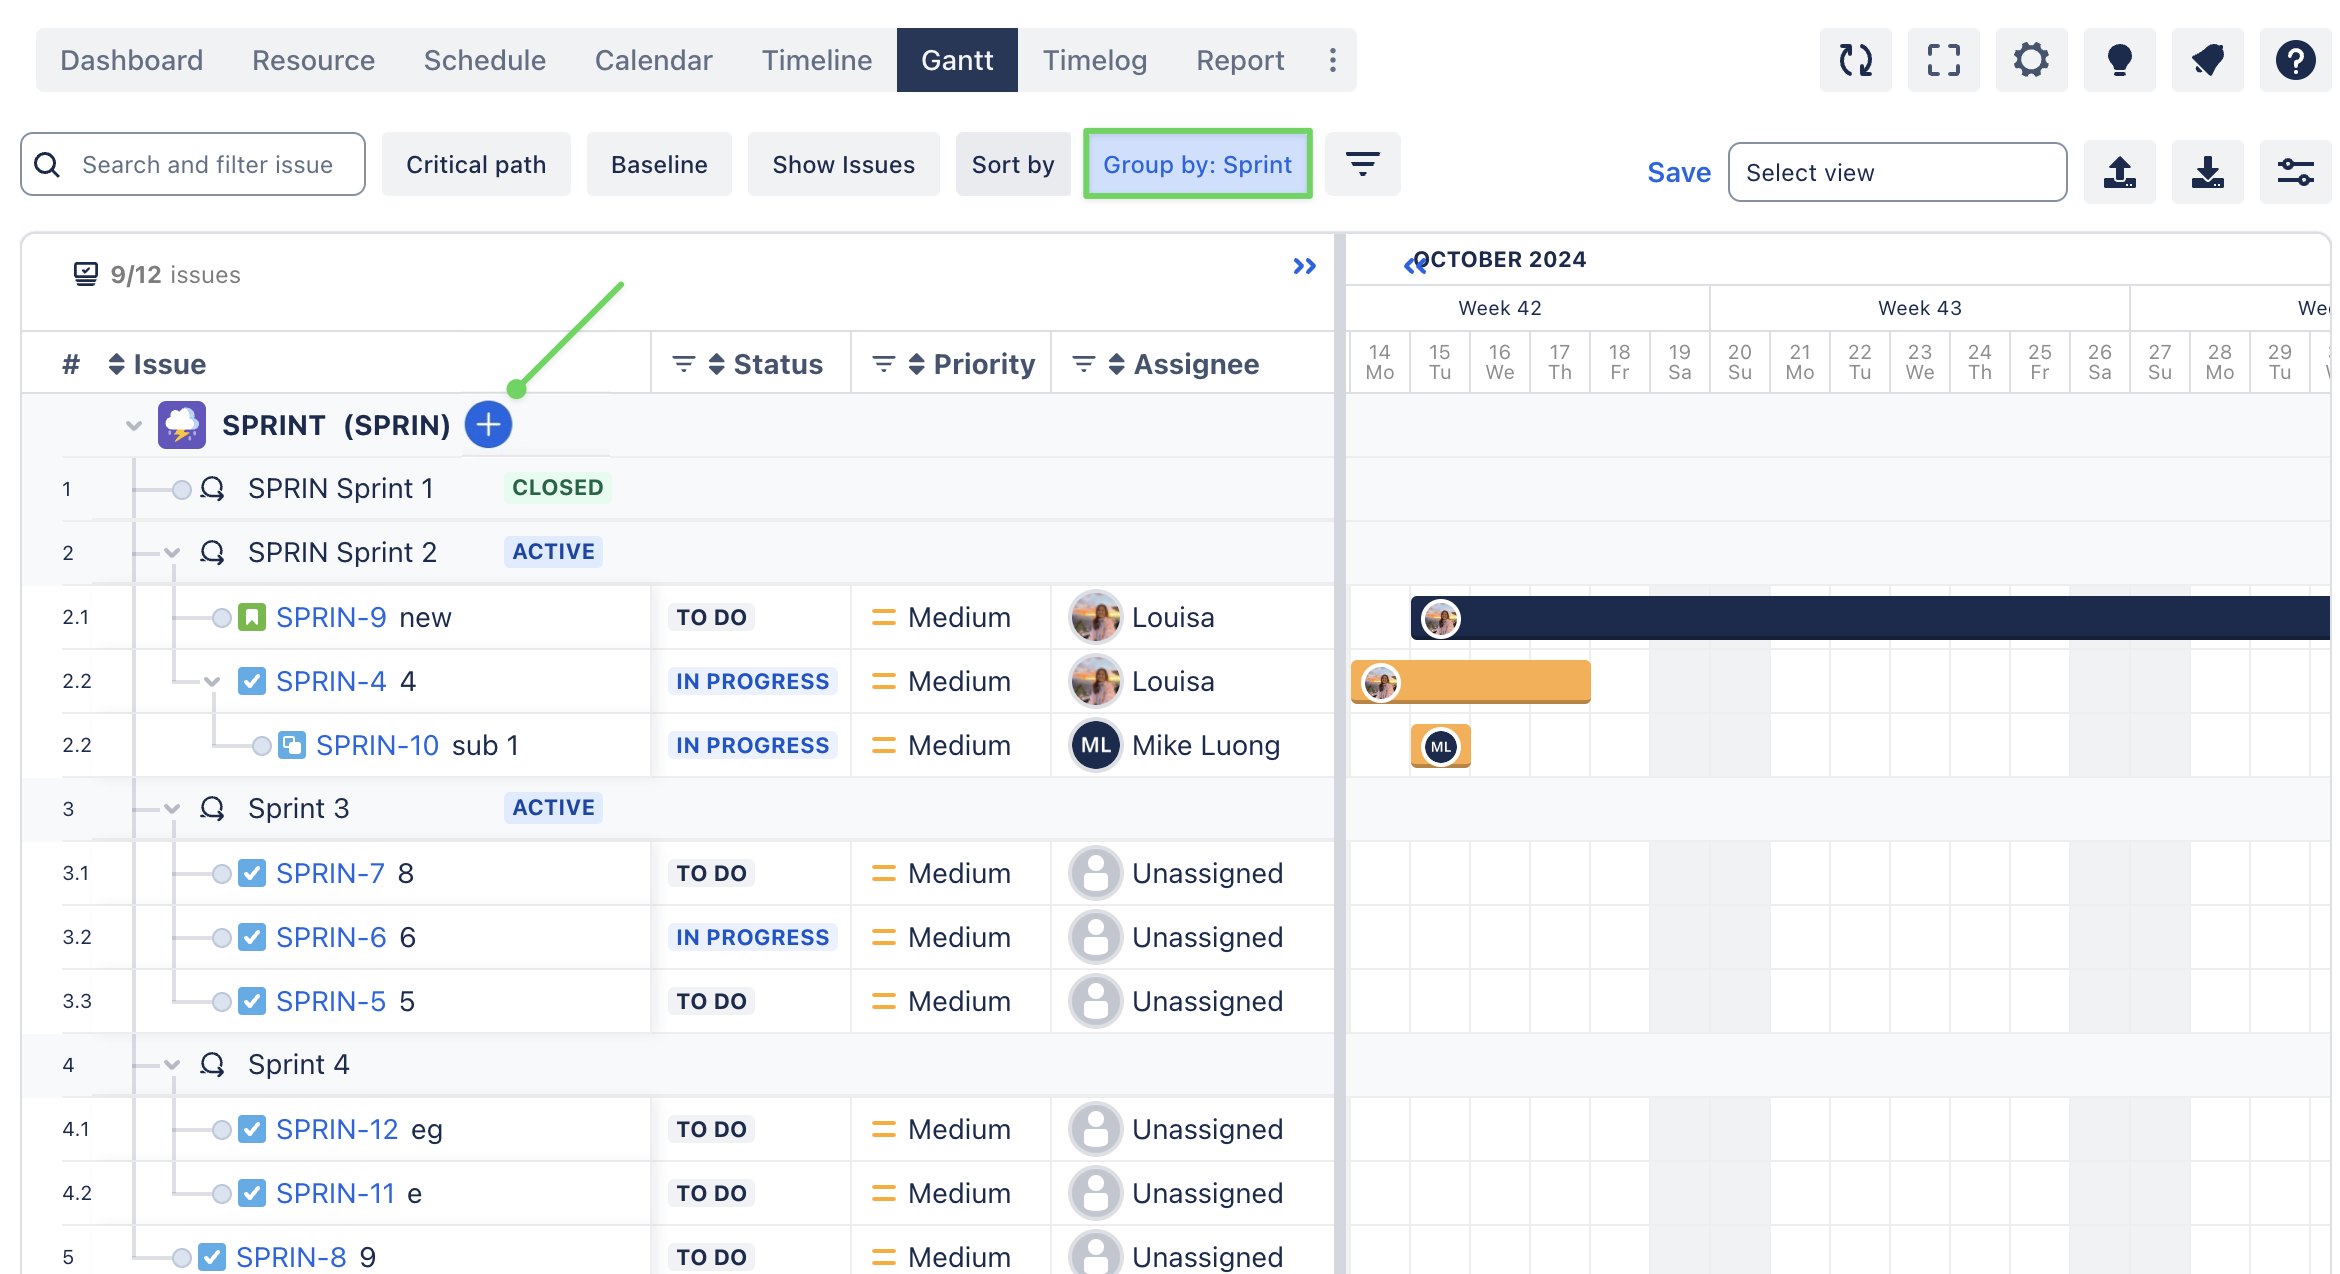Switch to the Timelog tab
Viewport: 2340px width, 1274px height.
coord(1094,60)
